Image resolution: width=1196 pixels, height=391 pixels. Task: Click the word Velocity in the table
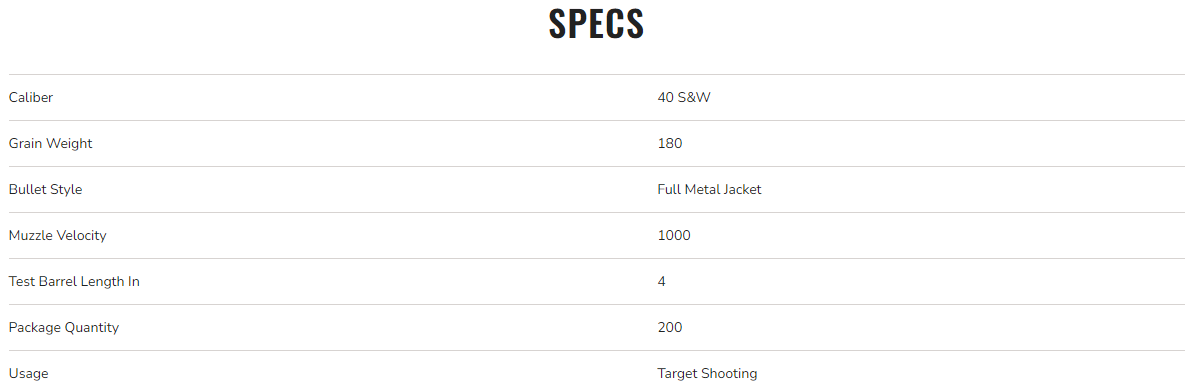point(79,236)
